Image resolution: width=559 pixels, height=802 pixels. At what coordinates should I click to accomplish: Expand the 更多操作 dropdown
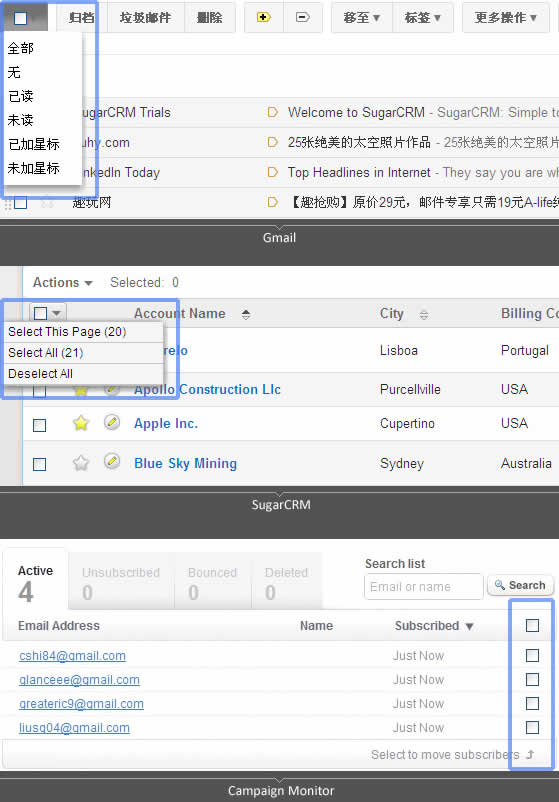506,18
